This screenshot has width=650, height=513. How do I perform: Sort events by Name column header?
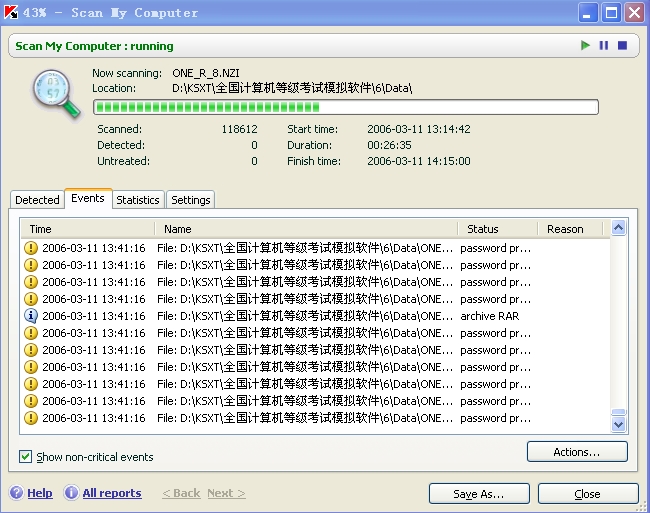point(306,229)
